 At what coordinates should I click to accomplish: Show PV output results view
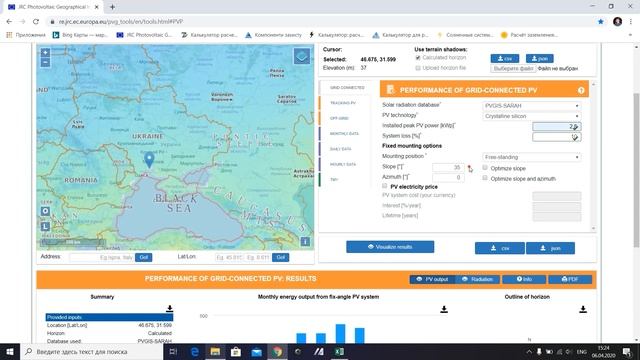pos(432,279)
